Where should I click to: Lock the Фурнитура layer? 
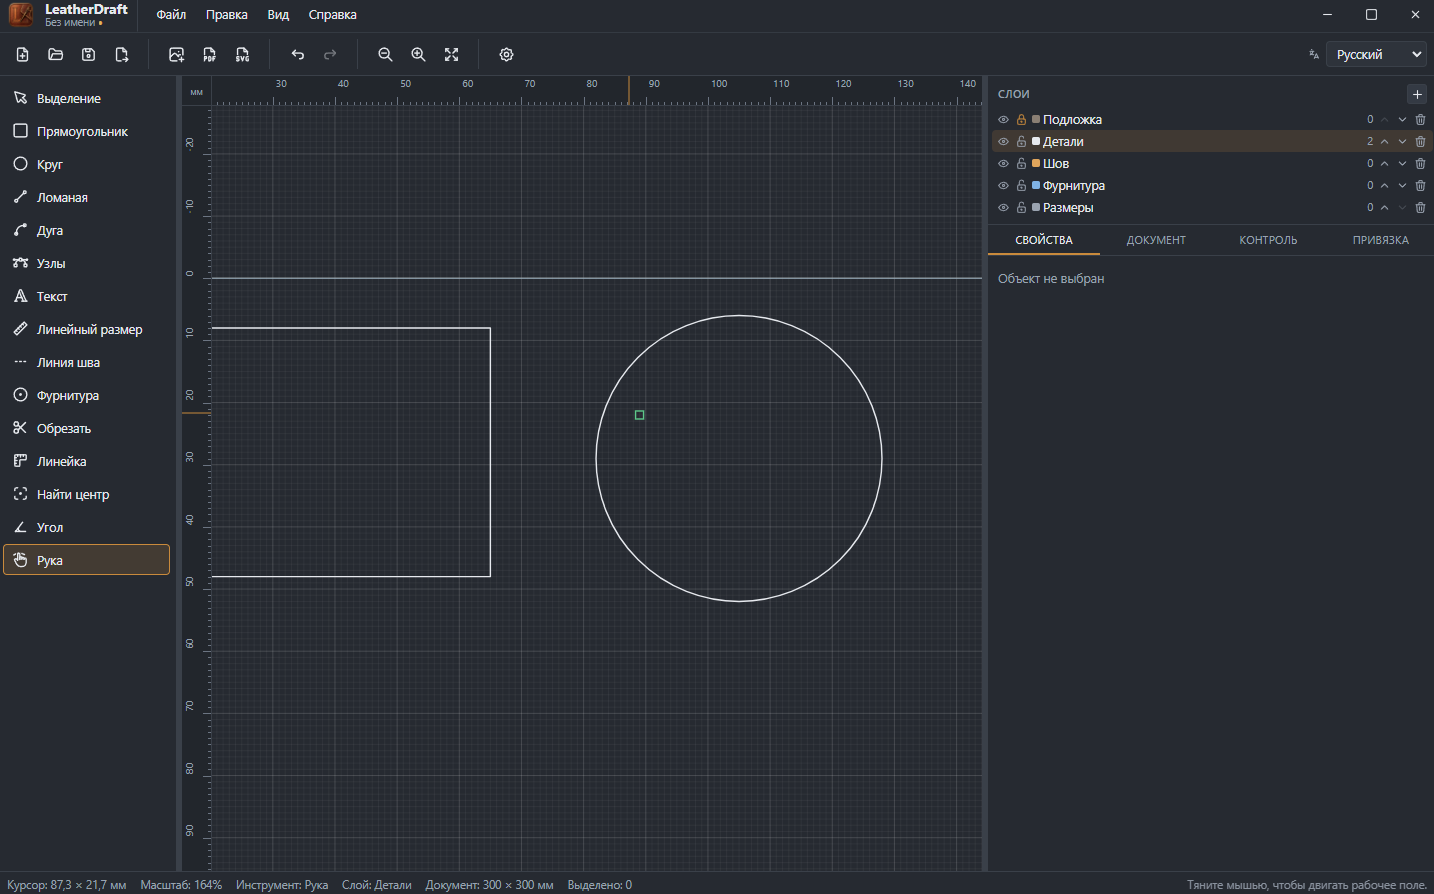tap(1022, 186)
